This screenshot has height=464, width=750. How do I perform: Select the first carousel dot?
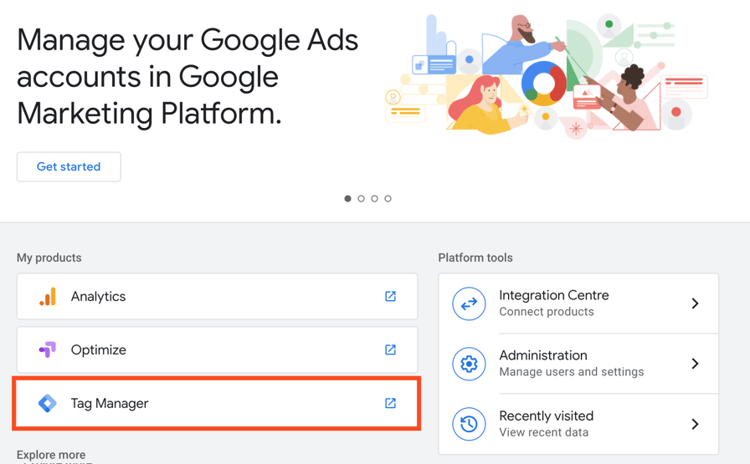tap(348, 199)
